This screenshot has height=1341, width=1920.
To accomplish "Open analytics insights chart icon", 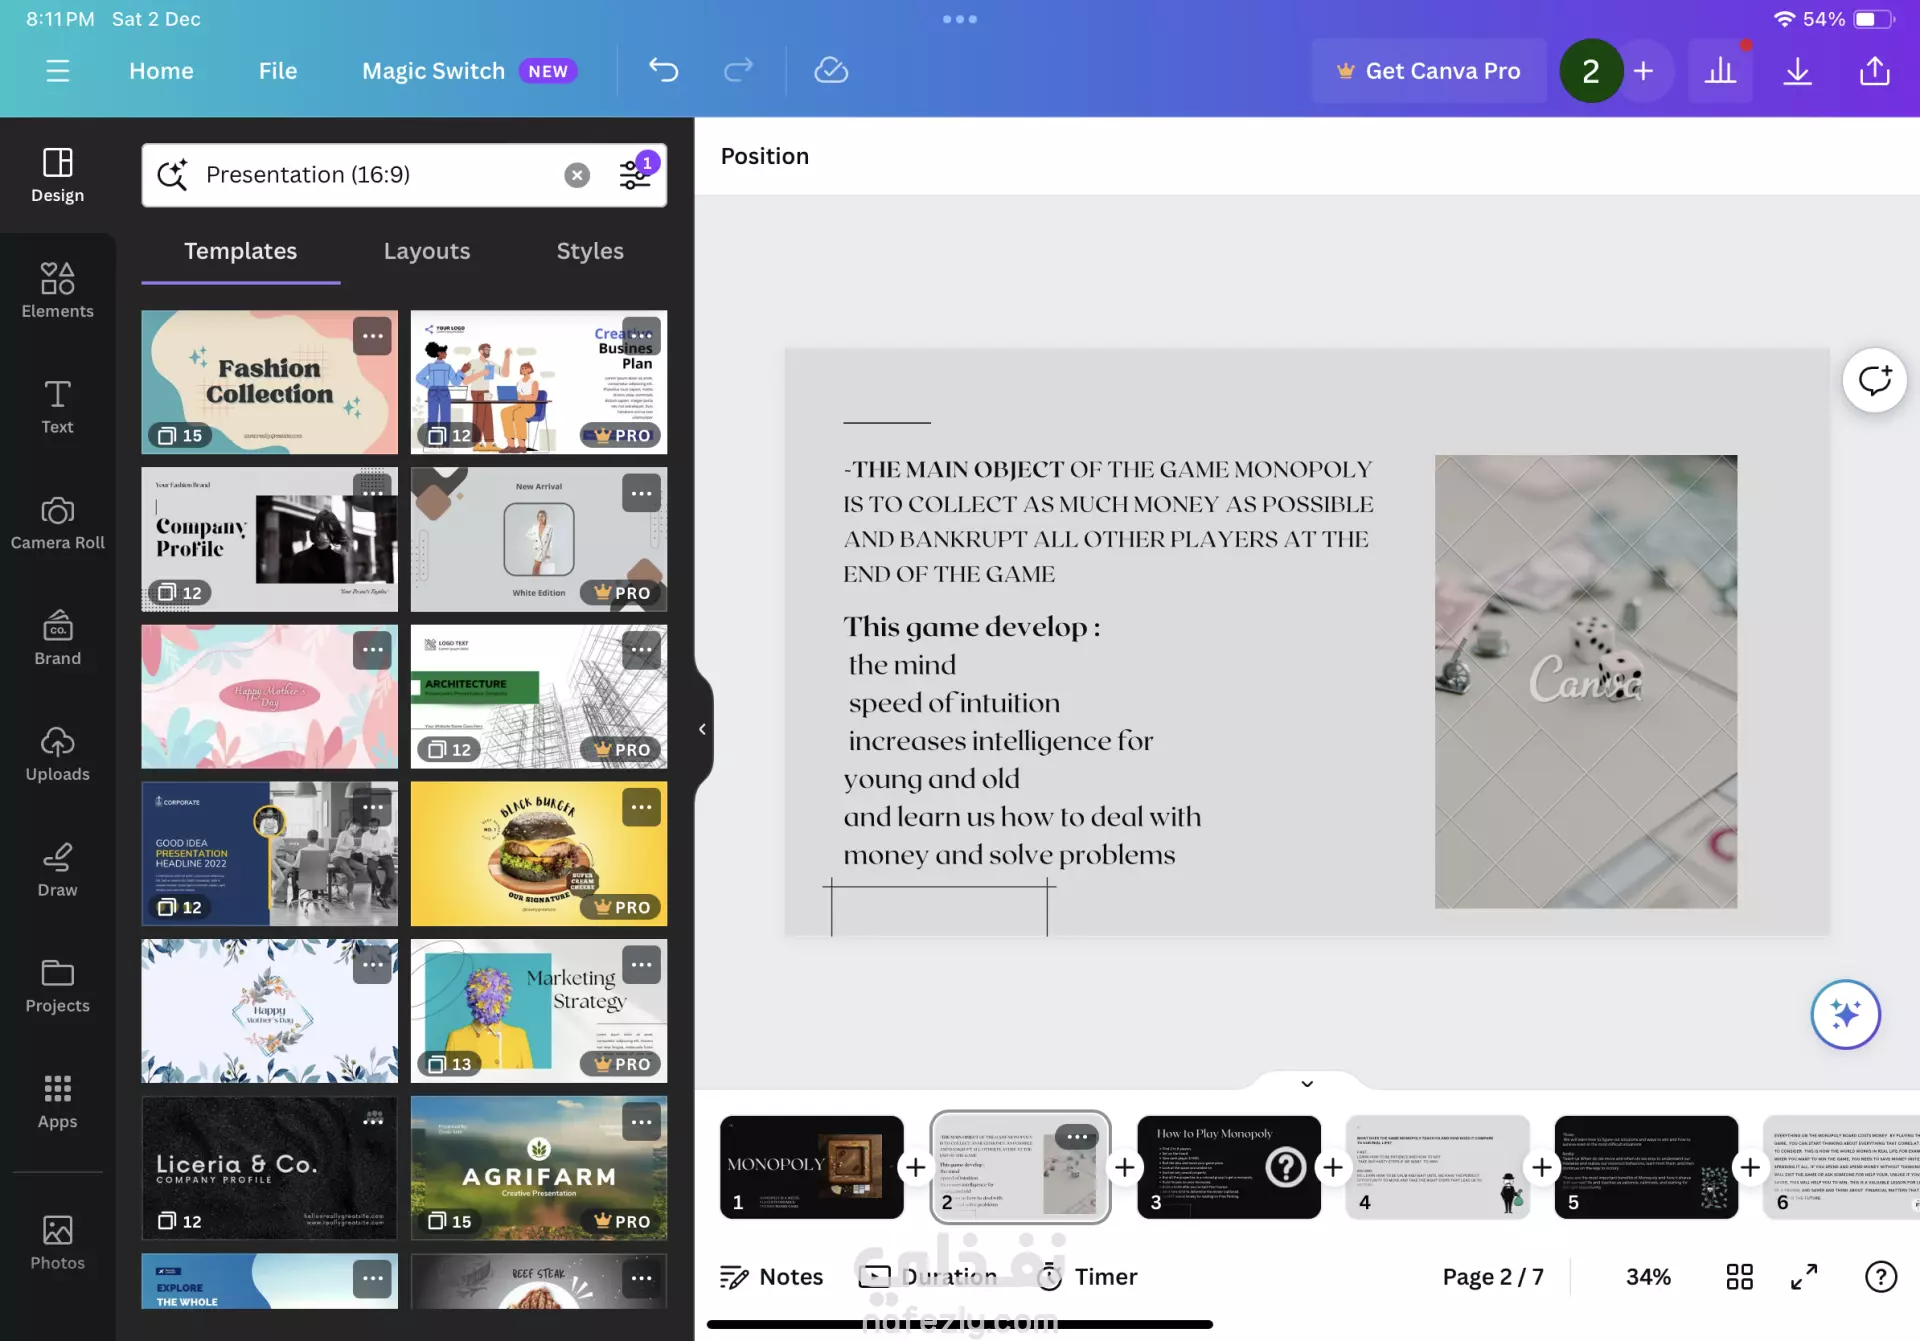I will coord(1720,71).
